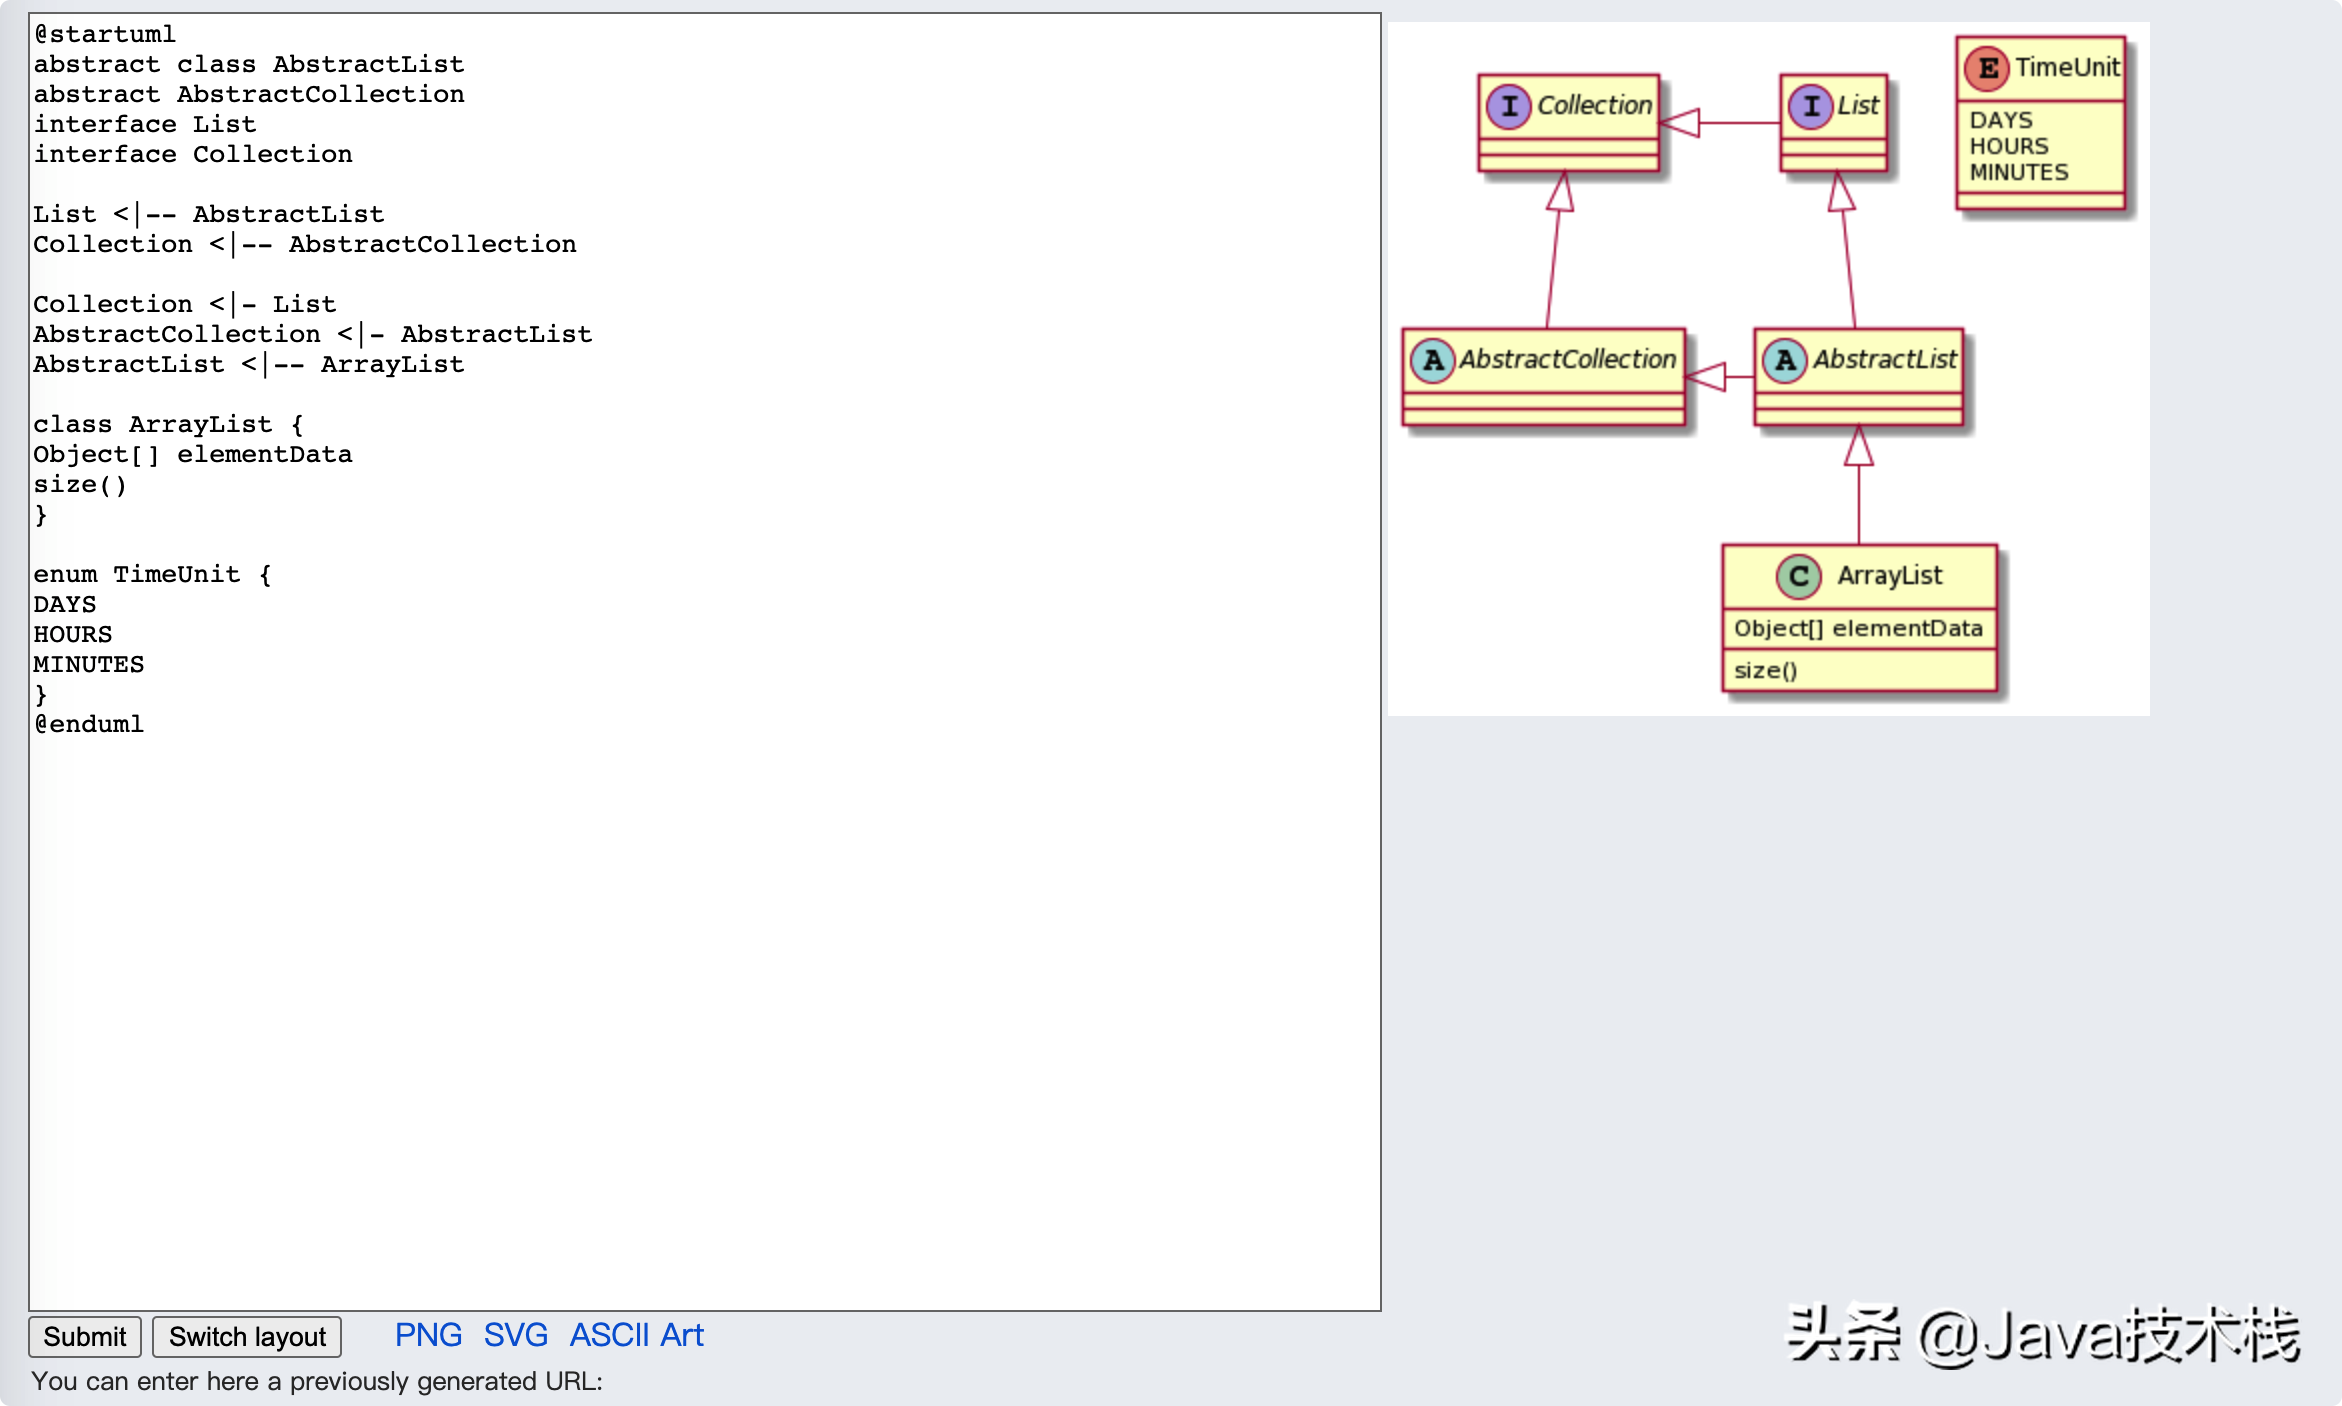Screen dimensions: 2342x1406
Task: Click the AbstractCollection label in the diagram
Action: tap(1567, 359)
